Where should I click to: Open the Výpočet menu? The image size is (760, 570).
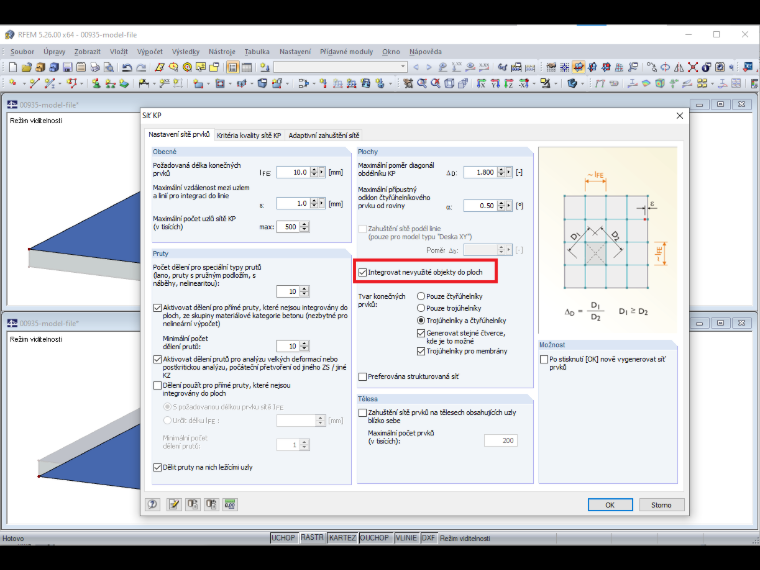tap(150, 51)
